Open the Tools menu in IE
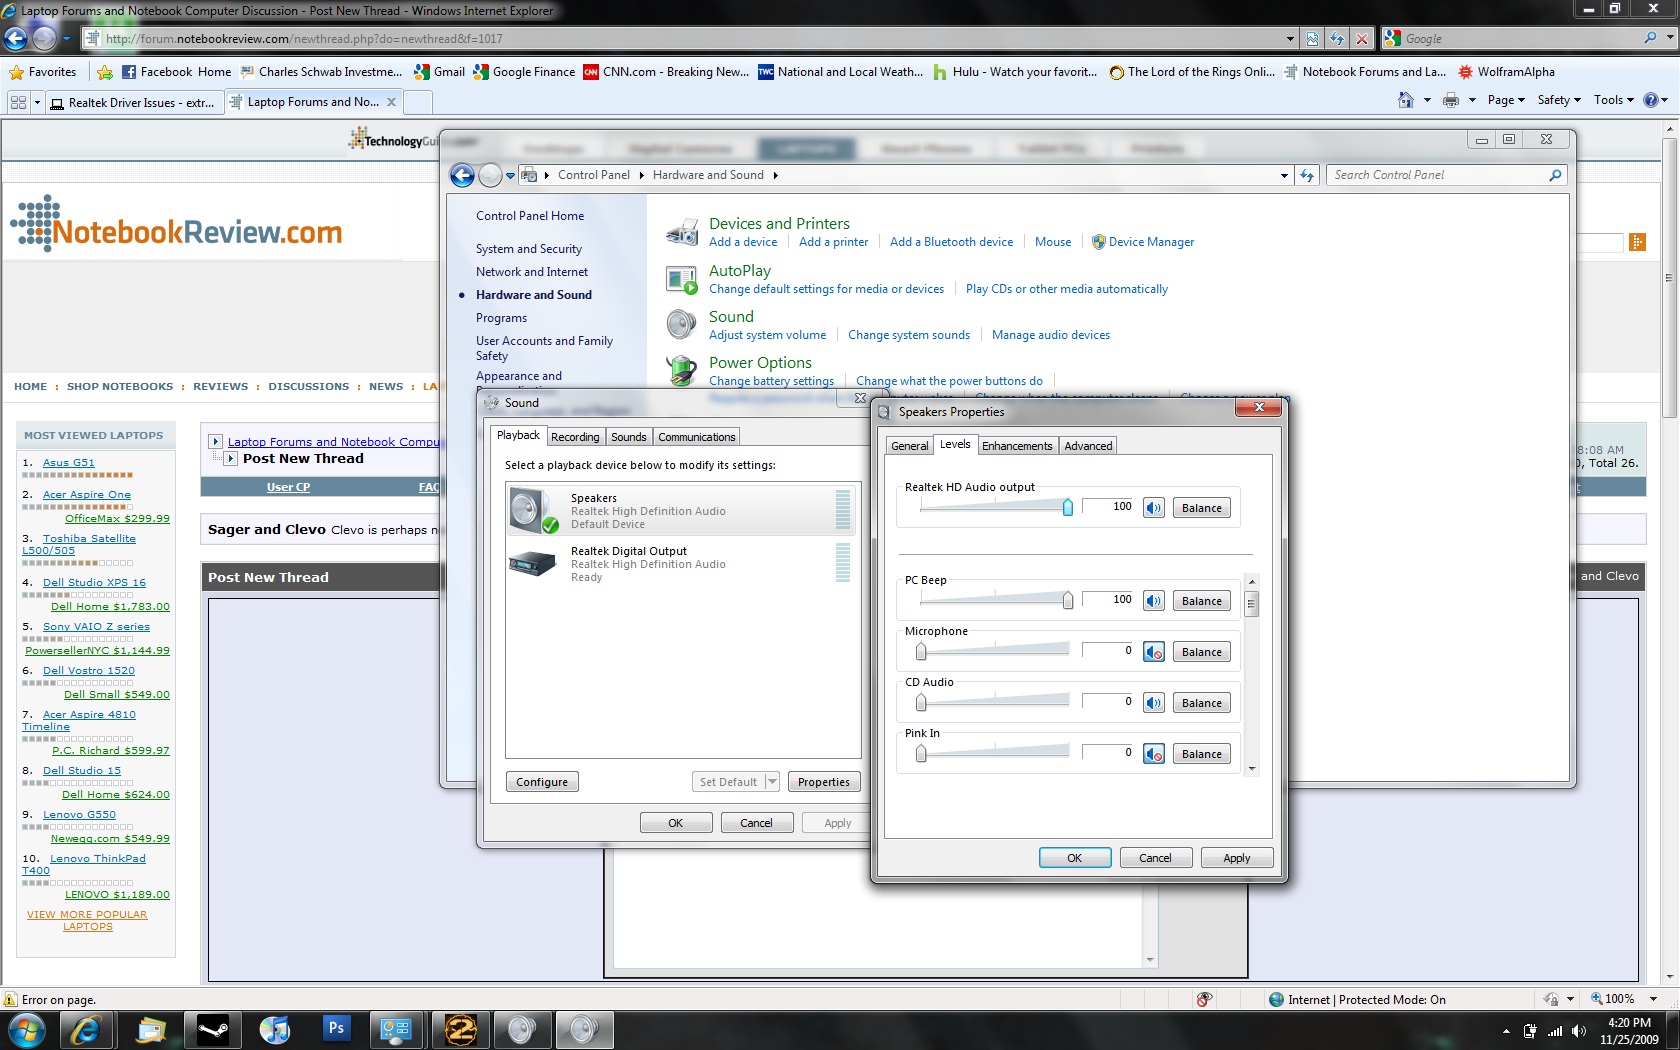This screenshot has width=1680, height=1050. (1614, 100)
